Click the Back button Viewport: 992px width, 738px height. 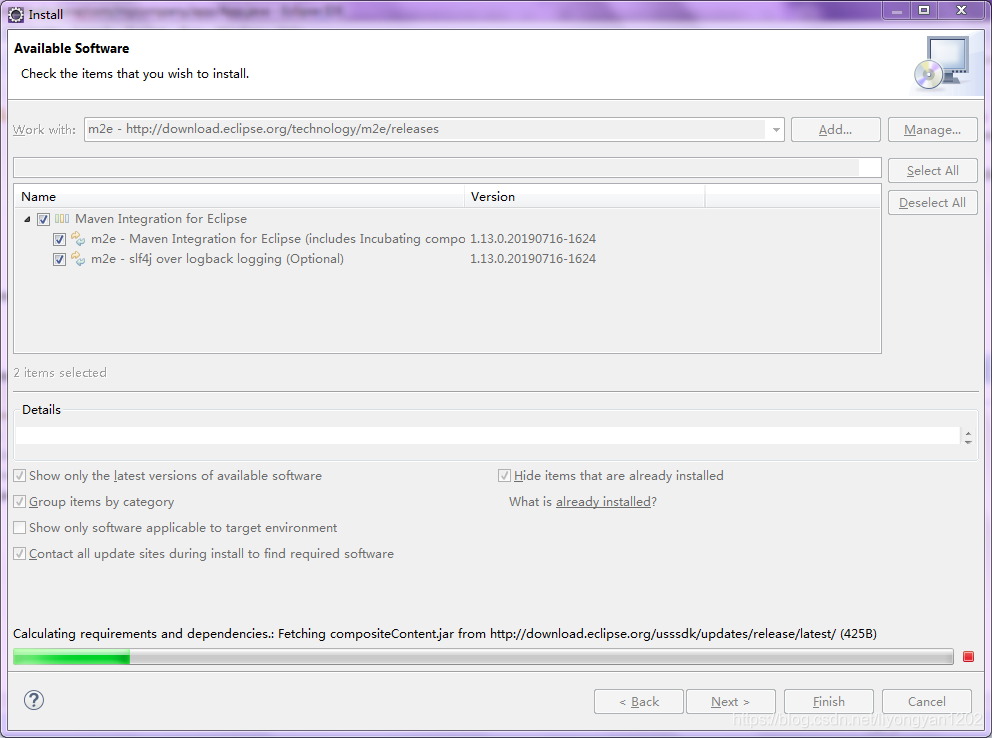[x=638, y=701]
